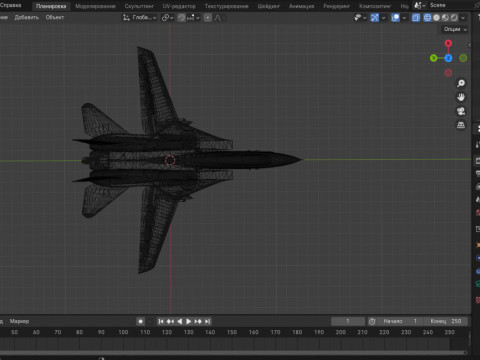The height and width of the screenshot is (360, 480).
Task: Click the negative X axis gizmo circle
Action: tap(448, 73)
